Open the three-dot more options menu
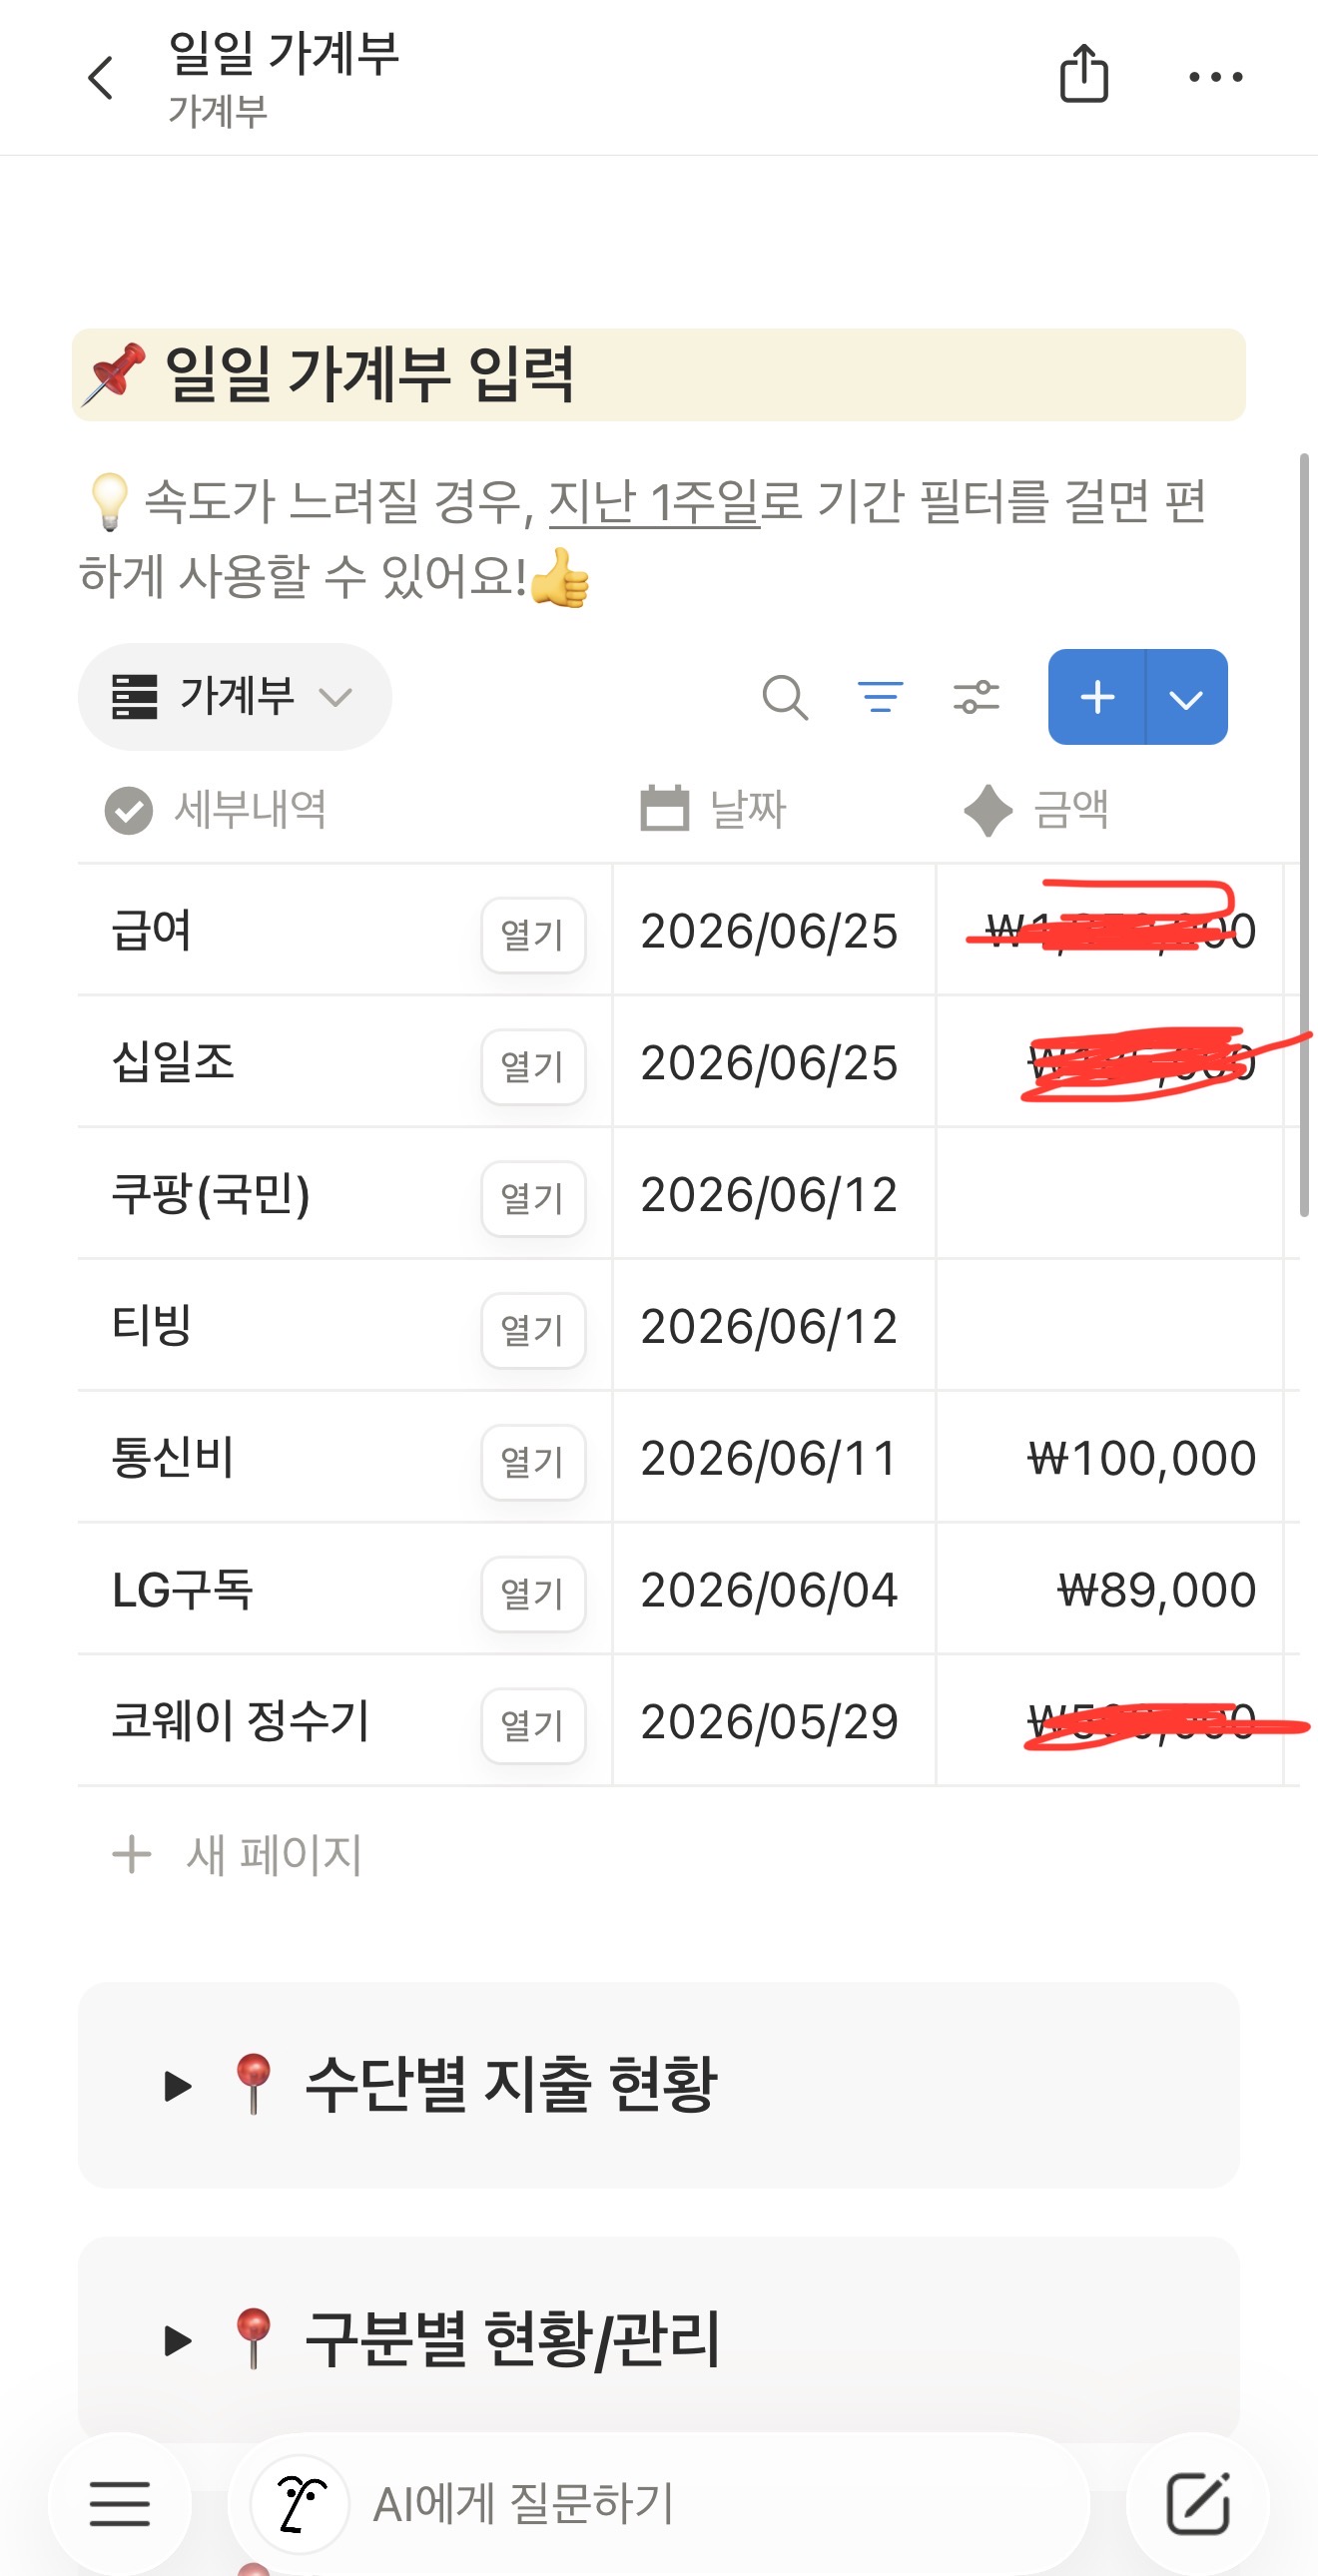The width and height of the screenshot is (1318, 2576). coord(1215,77)
